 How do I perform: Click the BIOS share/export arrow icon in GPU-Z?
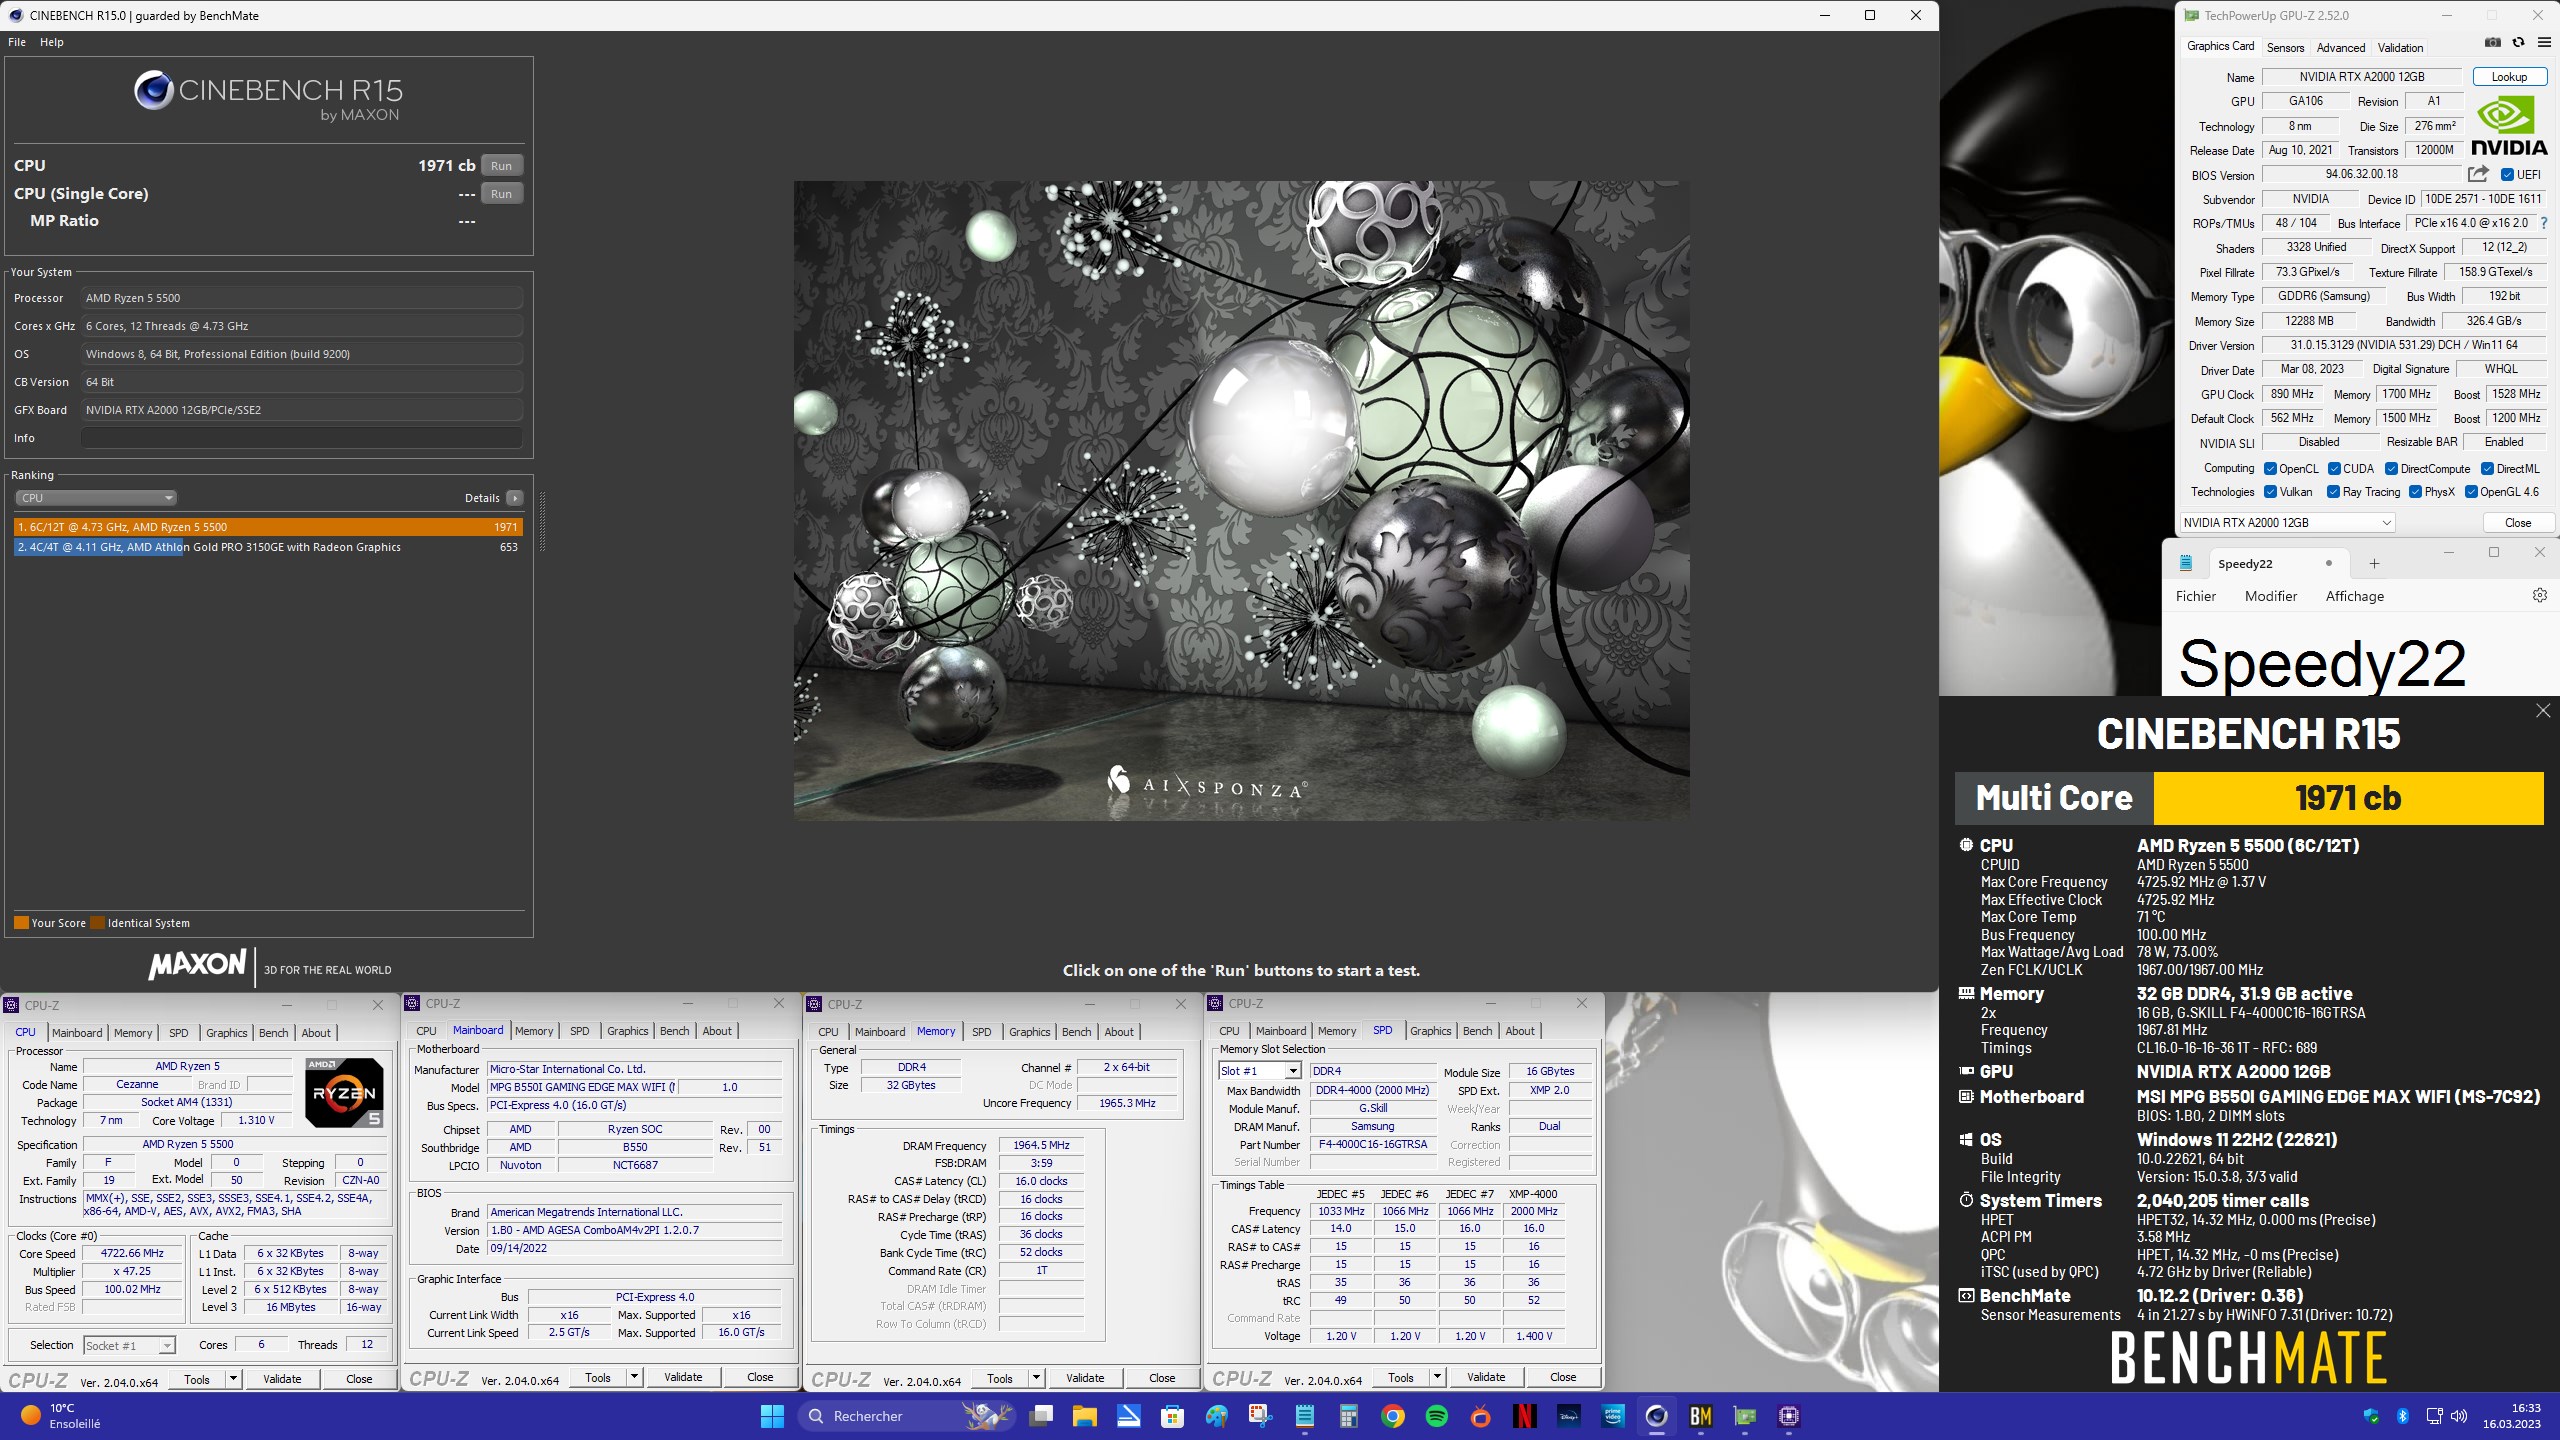pyautogui.click(x=2478, y=174)
